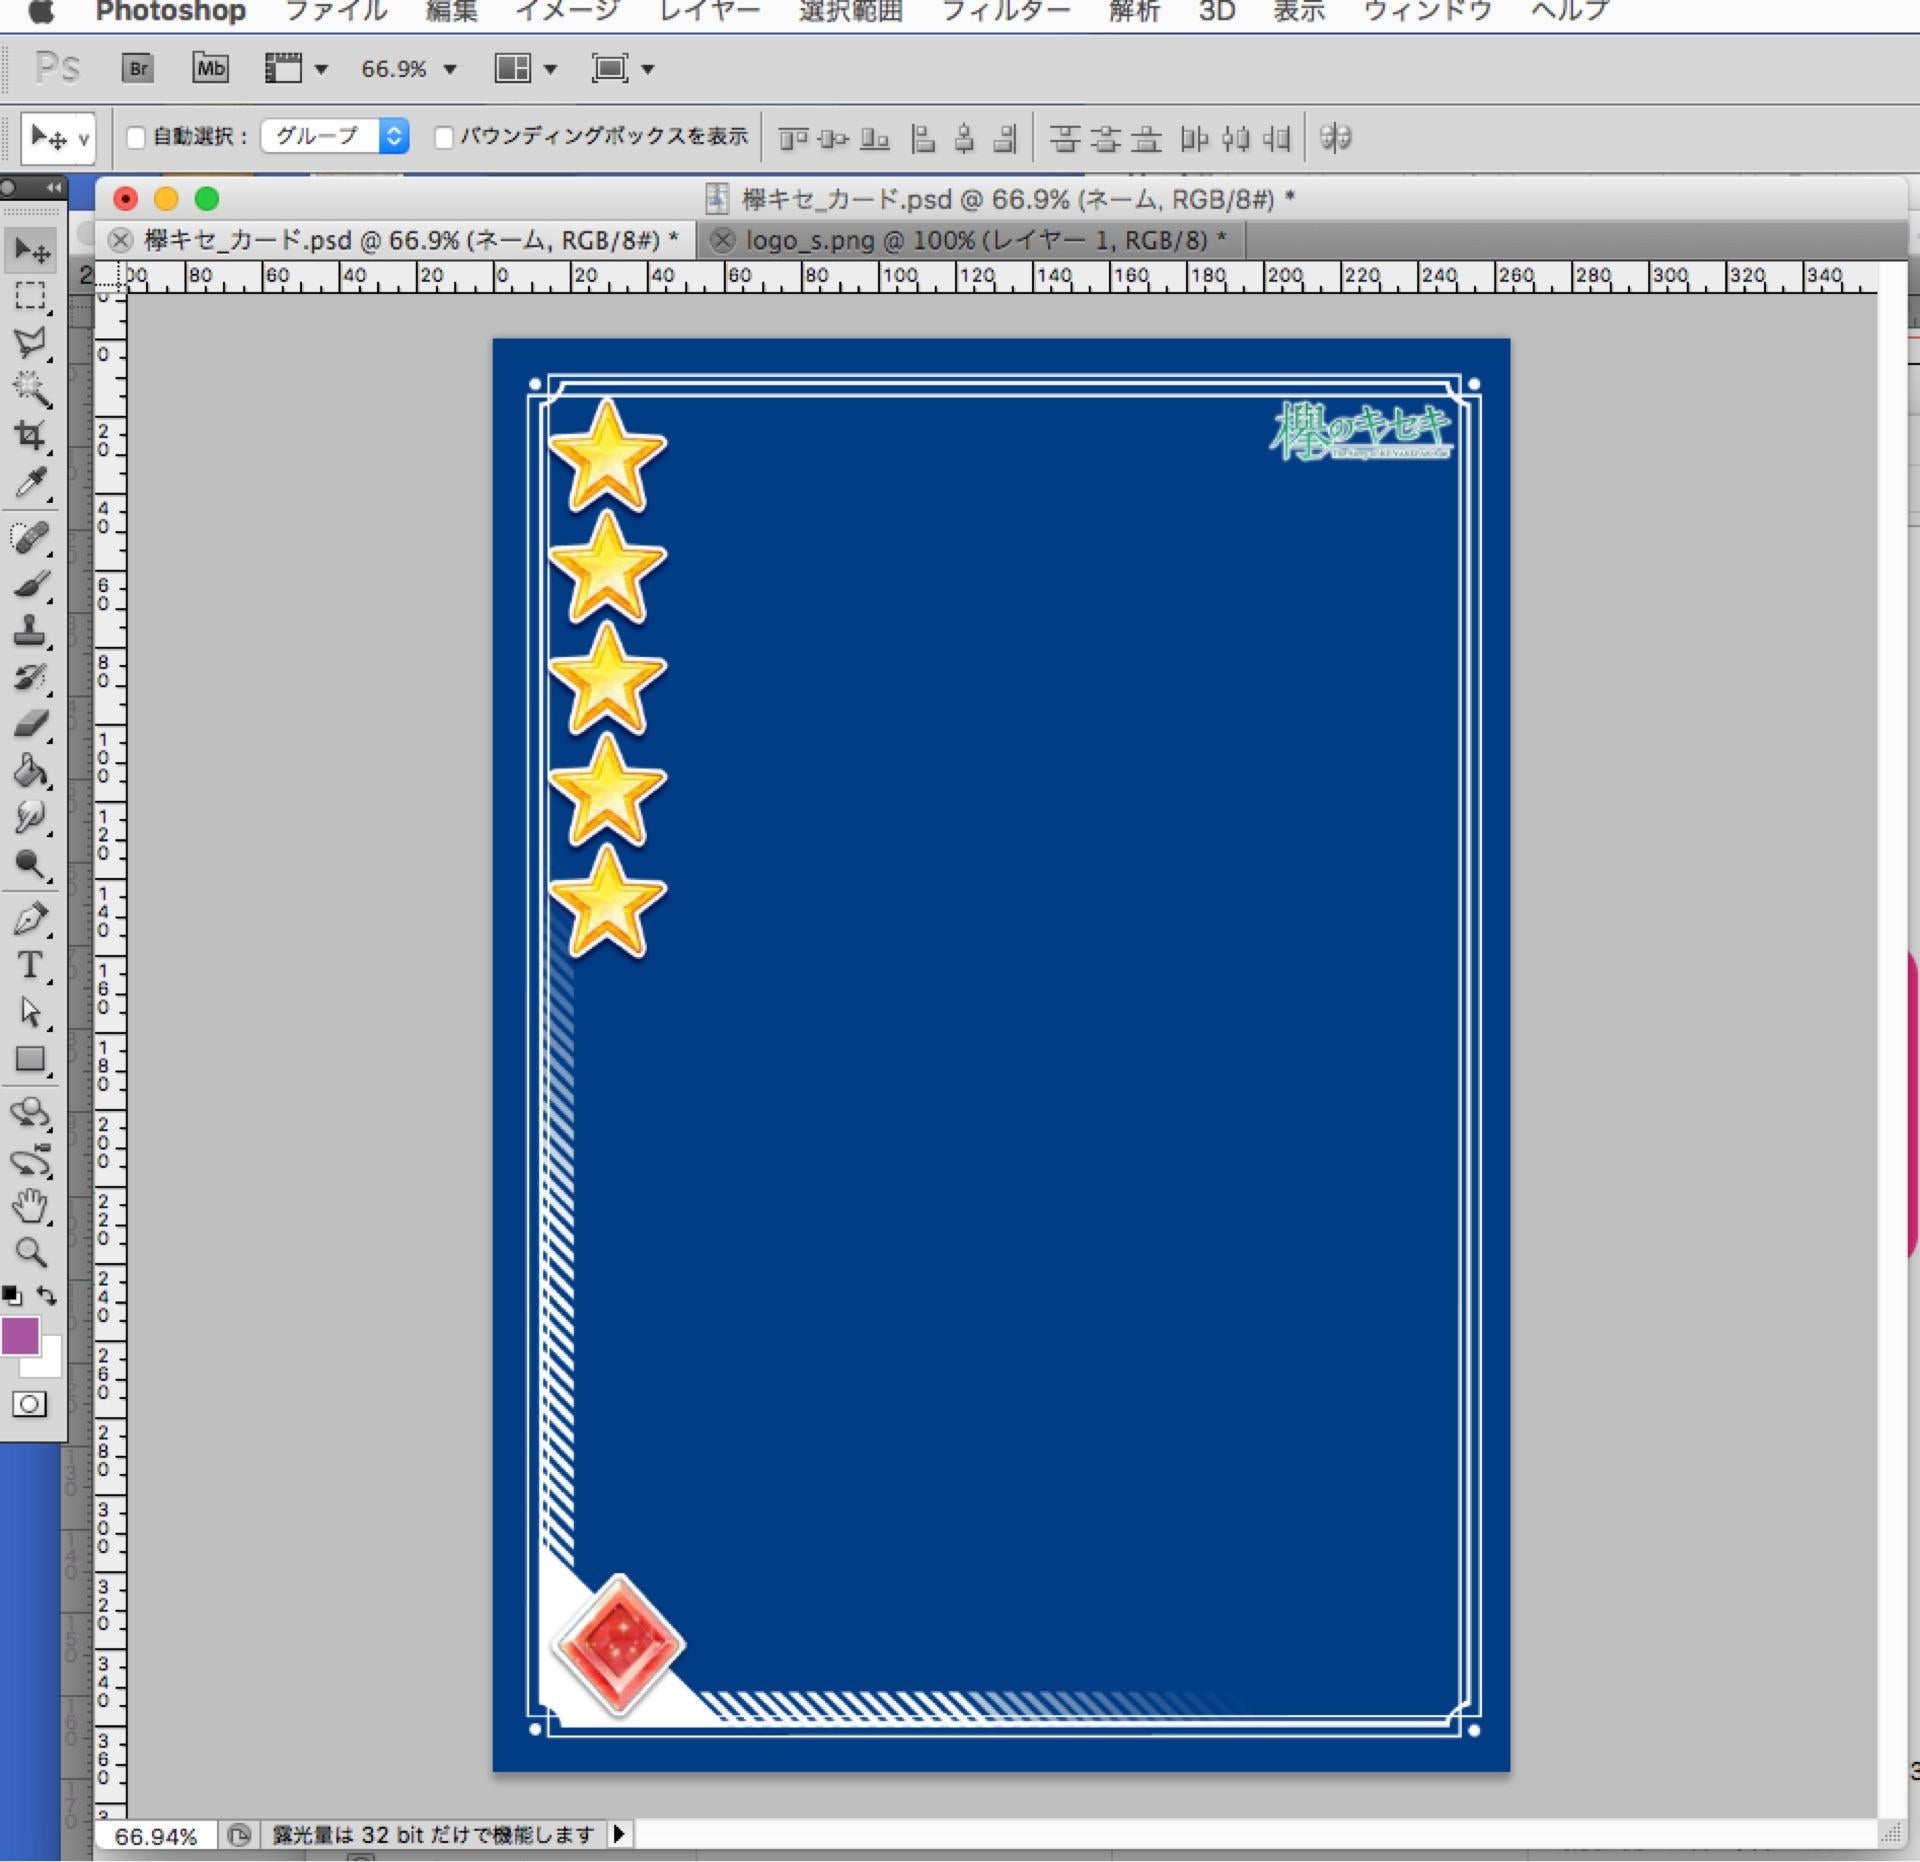Enable the auto-select (自動選択) checkbox
This screenshot has height=1862, width=1920.
[x=136, y=137]
